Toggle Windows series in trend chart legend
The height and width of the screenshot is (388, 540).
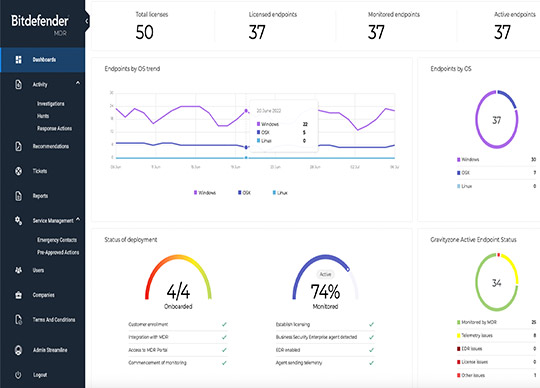click(x=205, y=192)
